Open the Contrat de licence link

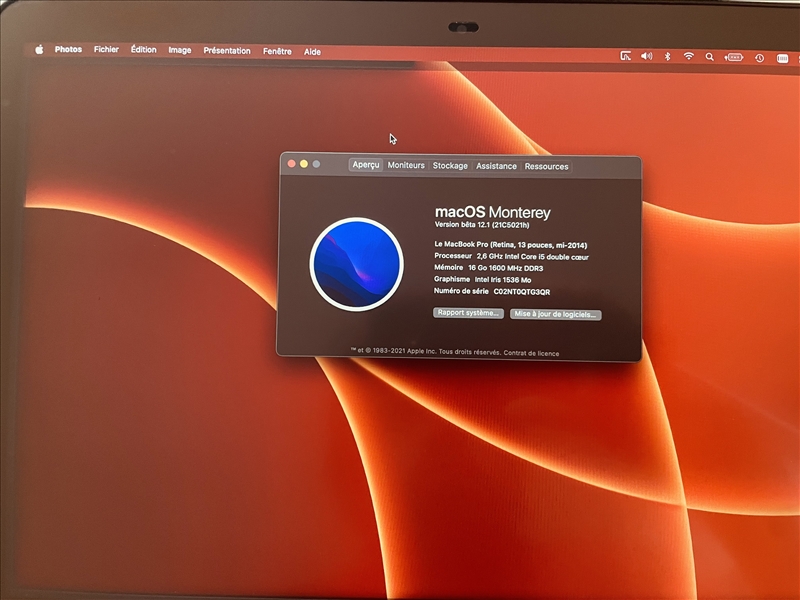[x=531, y=353]
